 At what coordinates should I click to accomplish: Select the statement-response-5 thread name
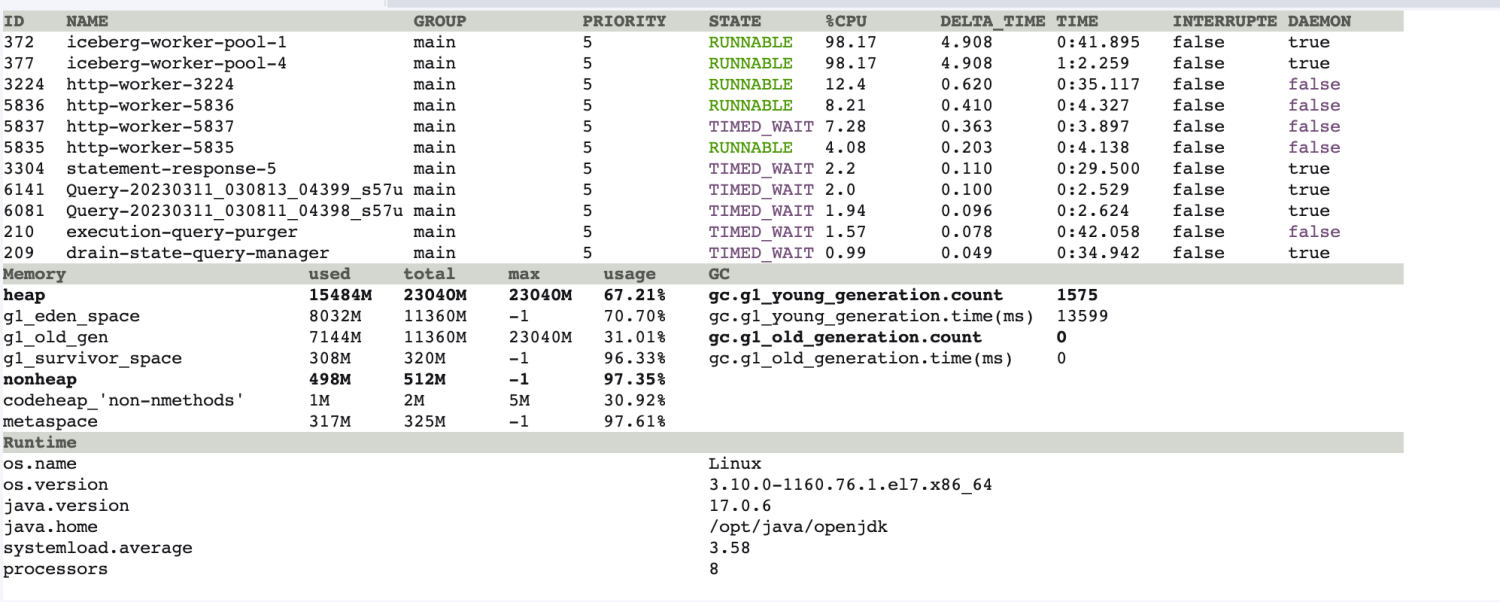pyautogui.click(x=171, y=168)
